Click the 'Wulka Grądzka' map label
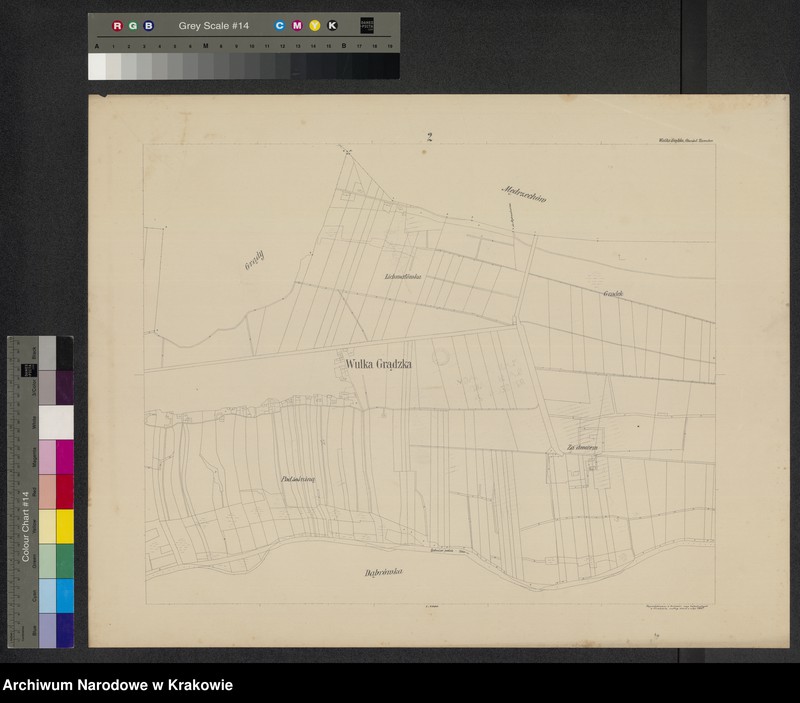The width and height of the screenshot is (800, 703). 378,365
